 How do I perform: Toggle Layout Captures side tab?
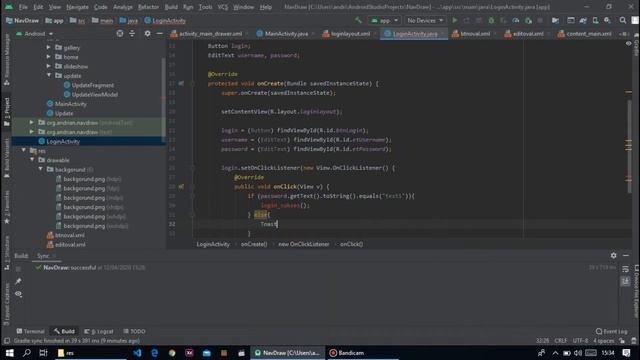(x=7, y=304)
